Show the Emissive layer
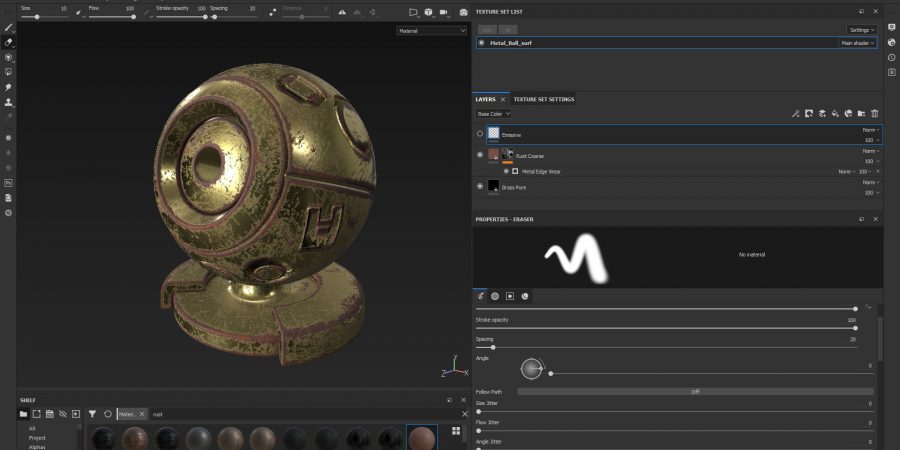This screenshot has width=900, height=450. coord(480,133)
